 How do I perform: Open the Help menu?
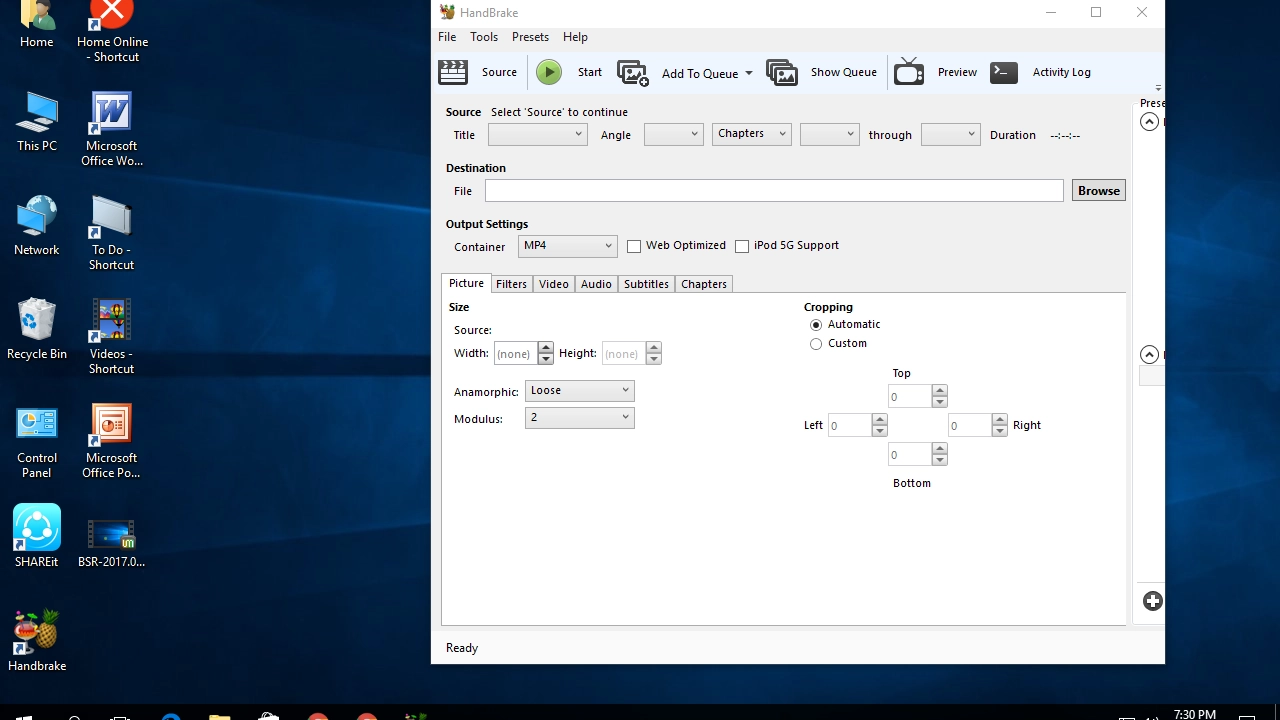point(575,37)
